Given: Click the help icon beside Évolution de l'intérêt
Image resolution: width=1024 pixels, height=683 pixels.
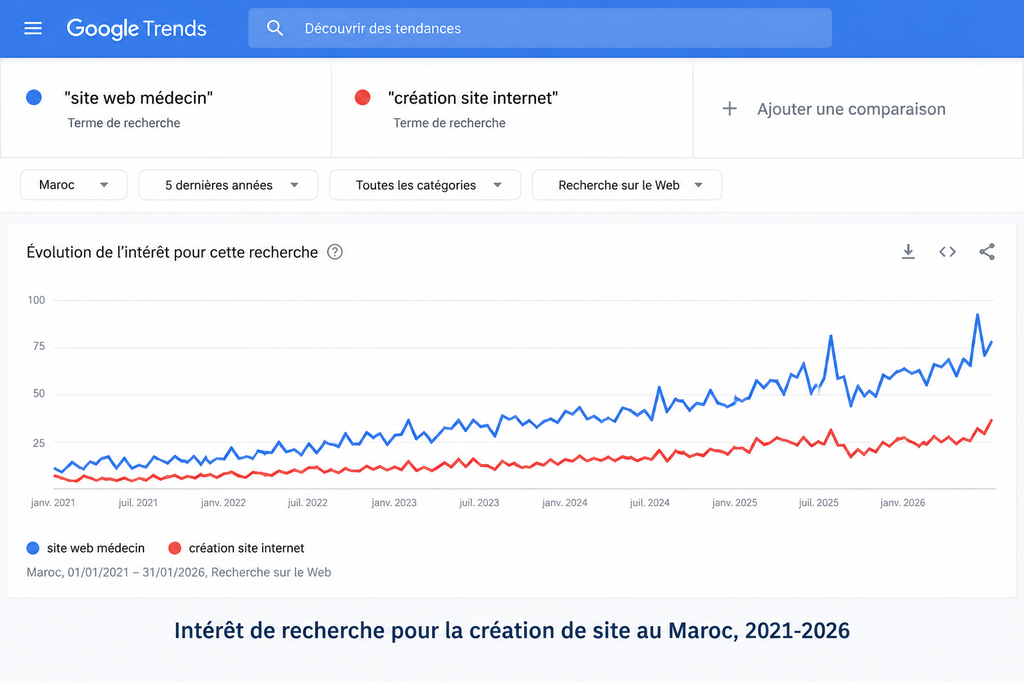Looking at the screenshot, I should click(335, 252).
